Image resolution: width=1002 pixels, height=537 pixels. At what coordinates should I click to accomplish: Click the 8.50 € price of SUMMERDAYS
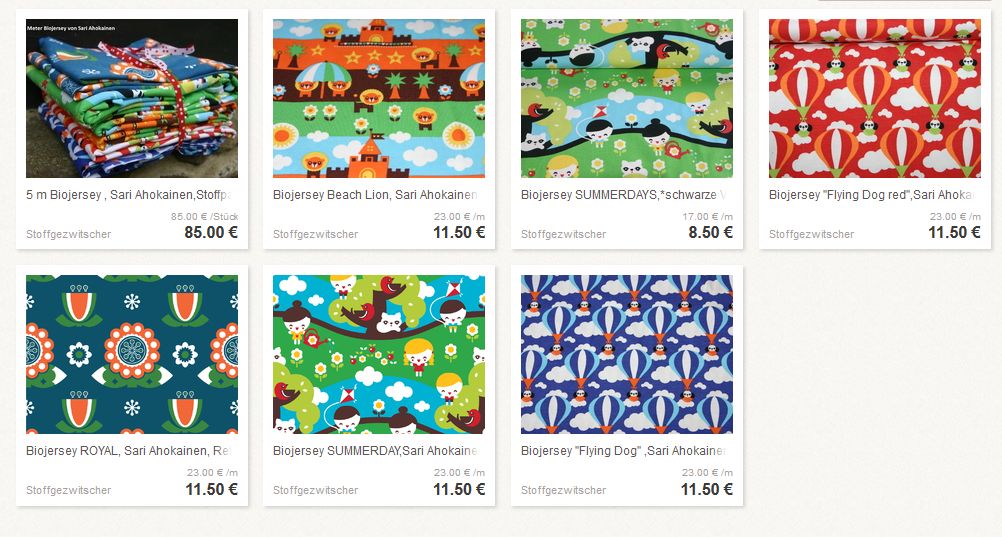tap(711, 232)
